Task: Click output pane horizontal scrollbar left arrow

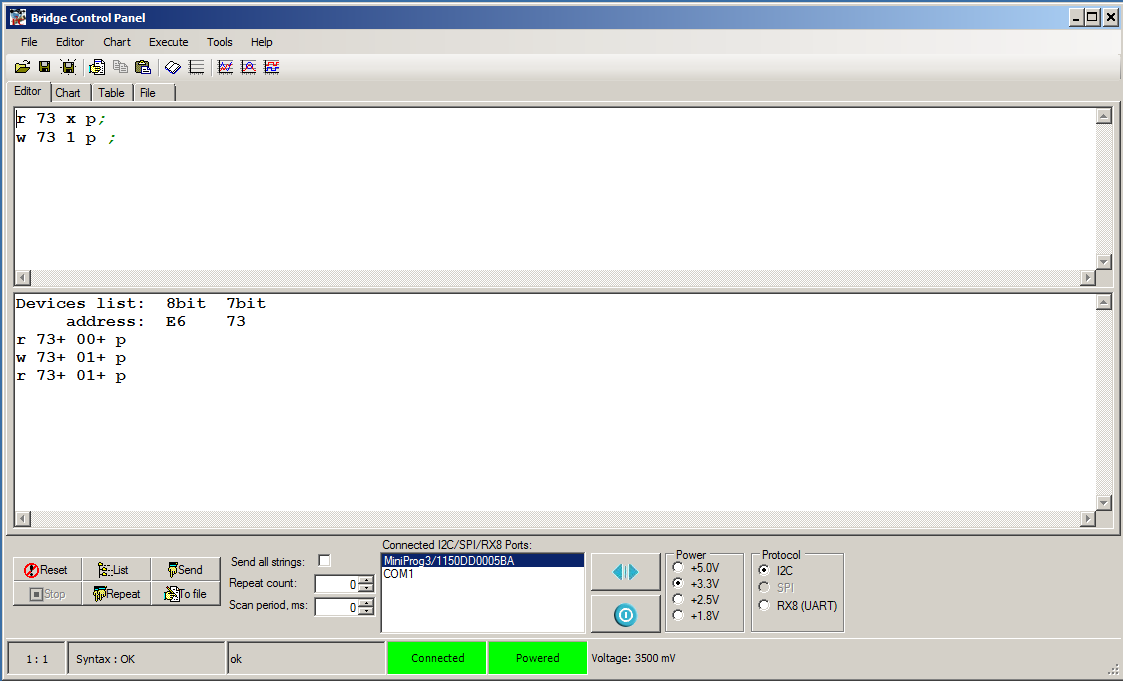Action: click(x=23, y=518)
